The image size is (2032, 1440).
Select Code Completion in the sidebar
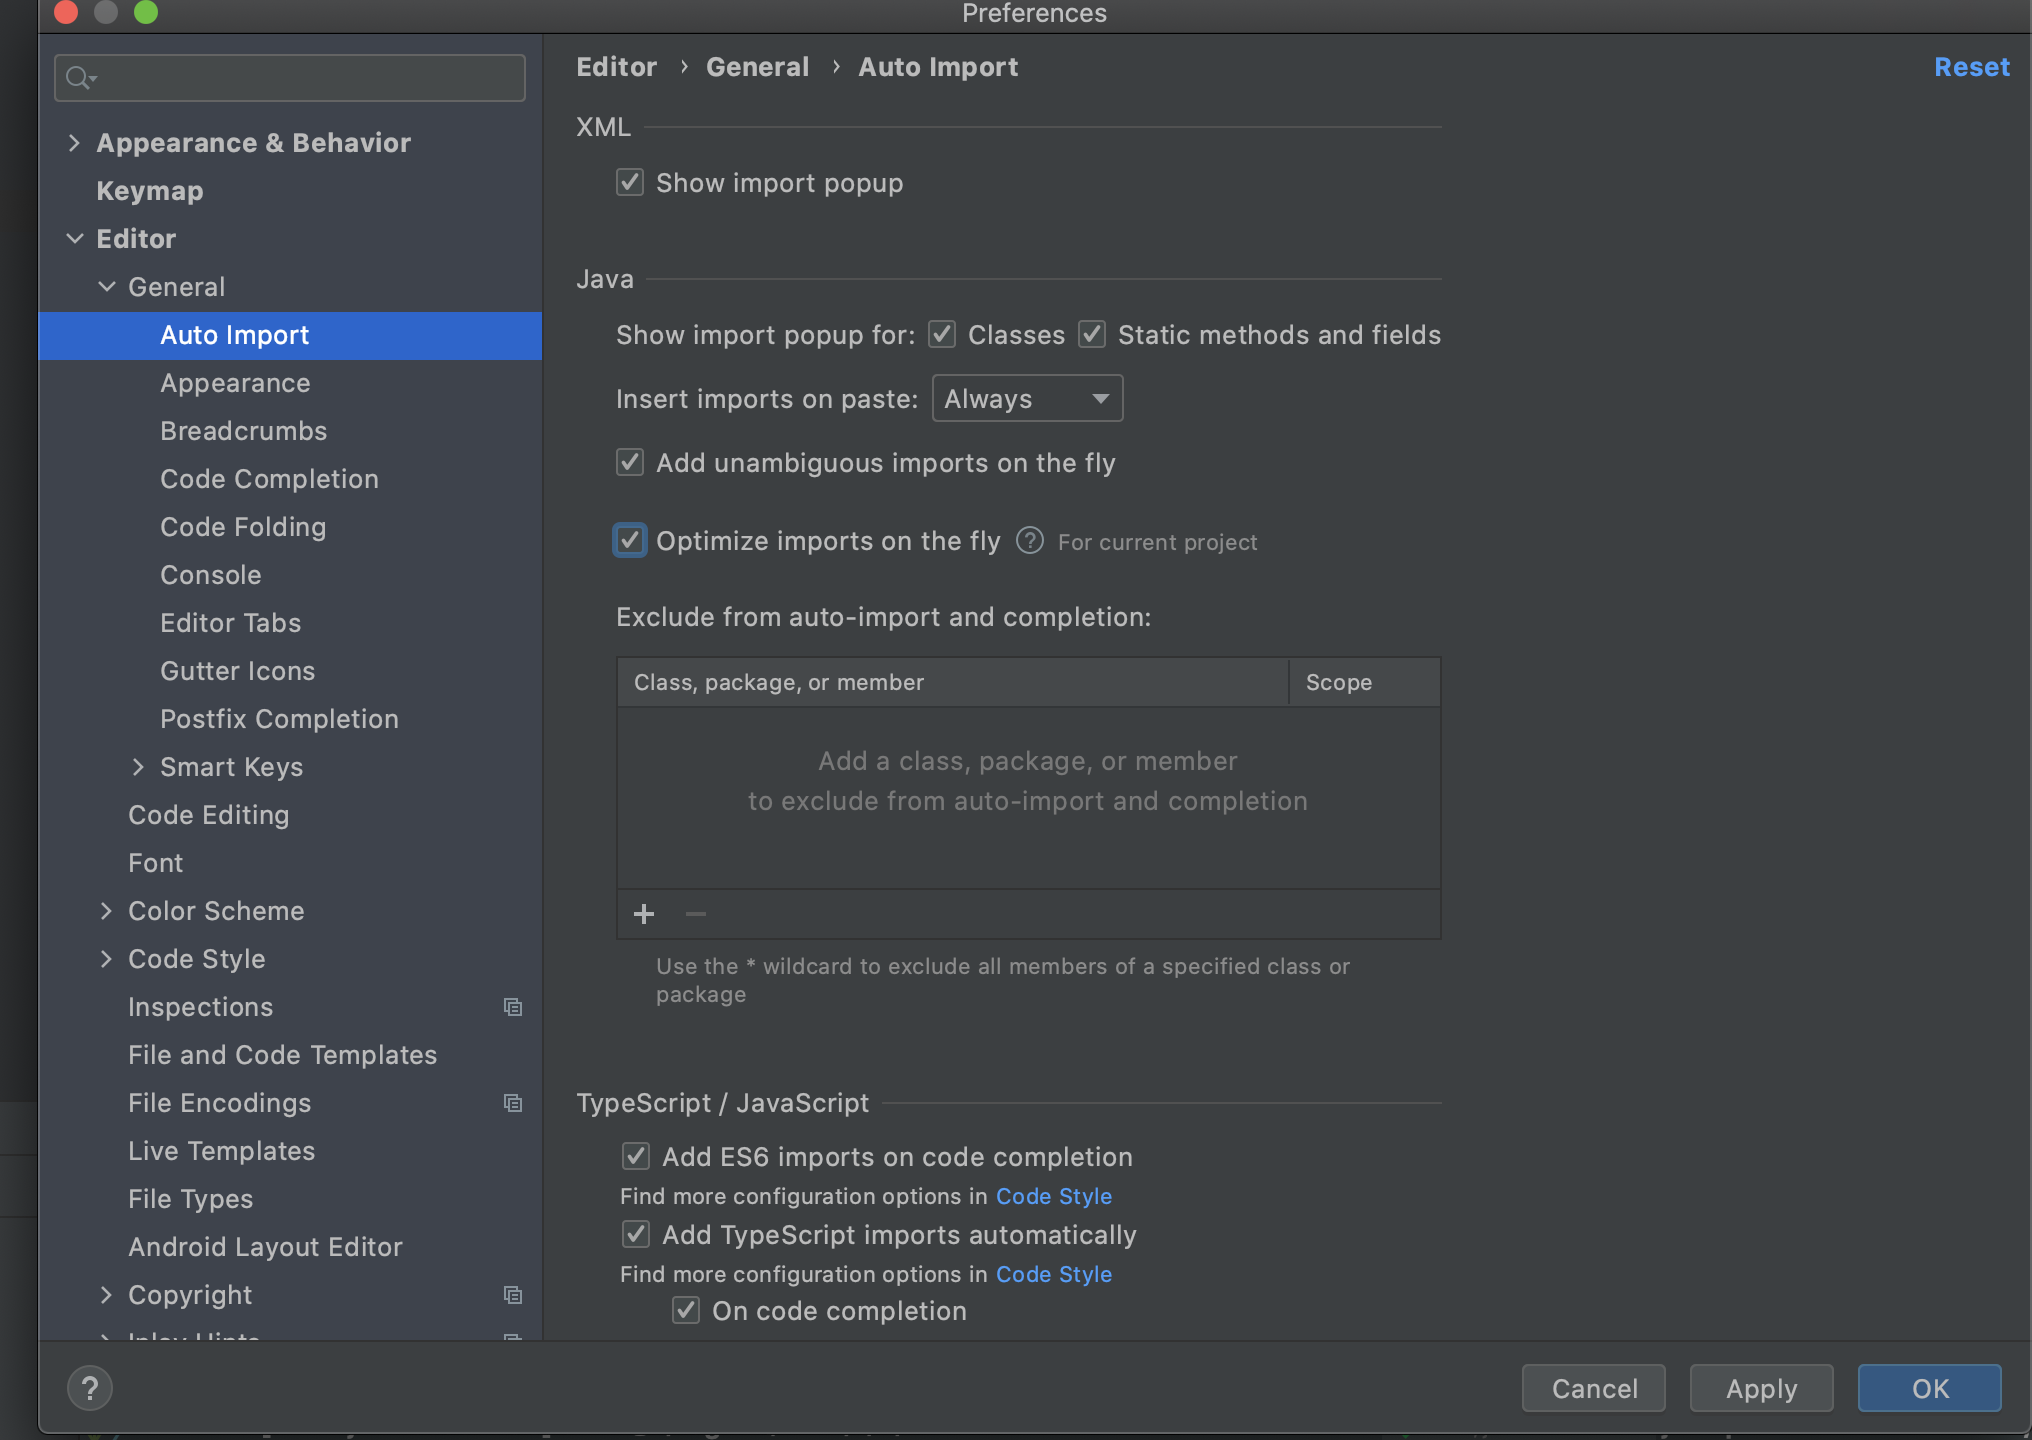tap(269, 479)
